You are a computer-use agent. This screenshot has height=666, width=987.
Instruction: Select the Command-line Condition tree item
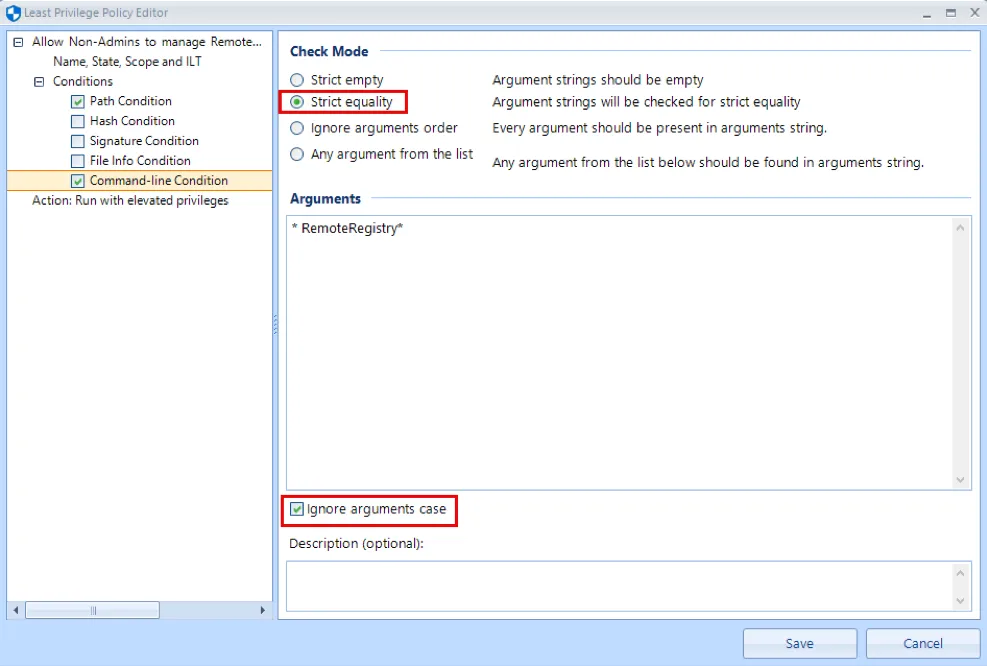click(x=158, y=181)
